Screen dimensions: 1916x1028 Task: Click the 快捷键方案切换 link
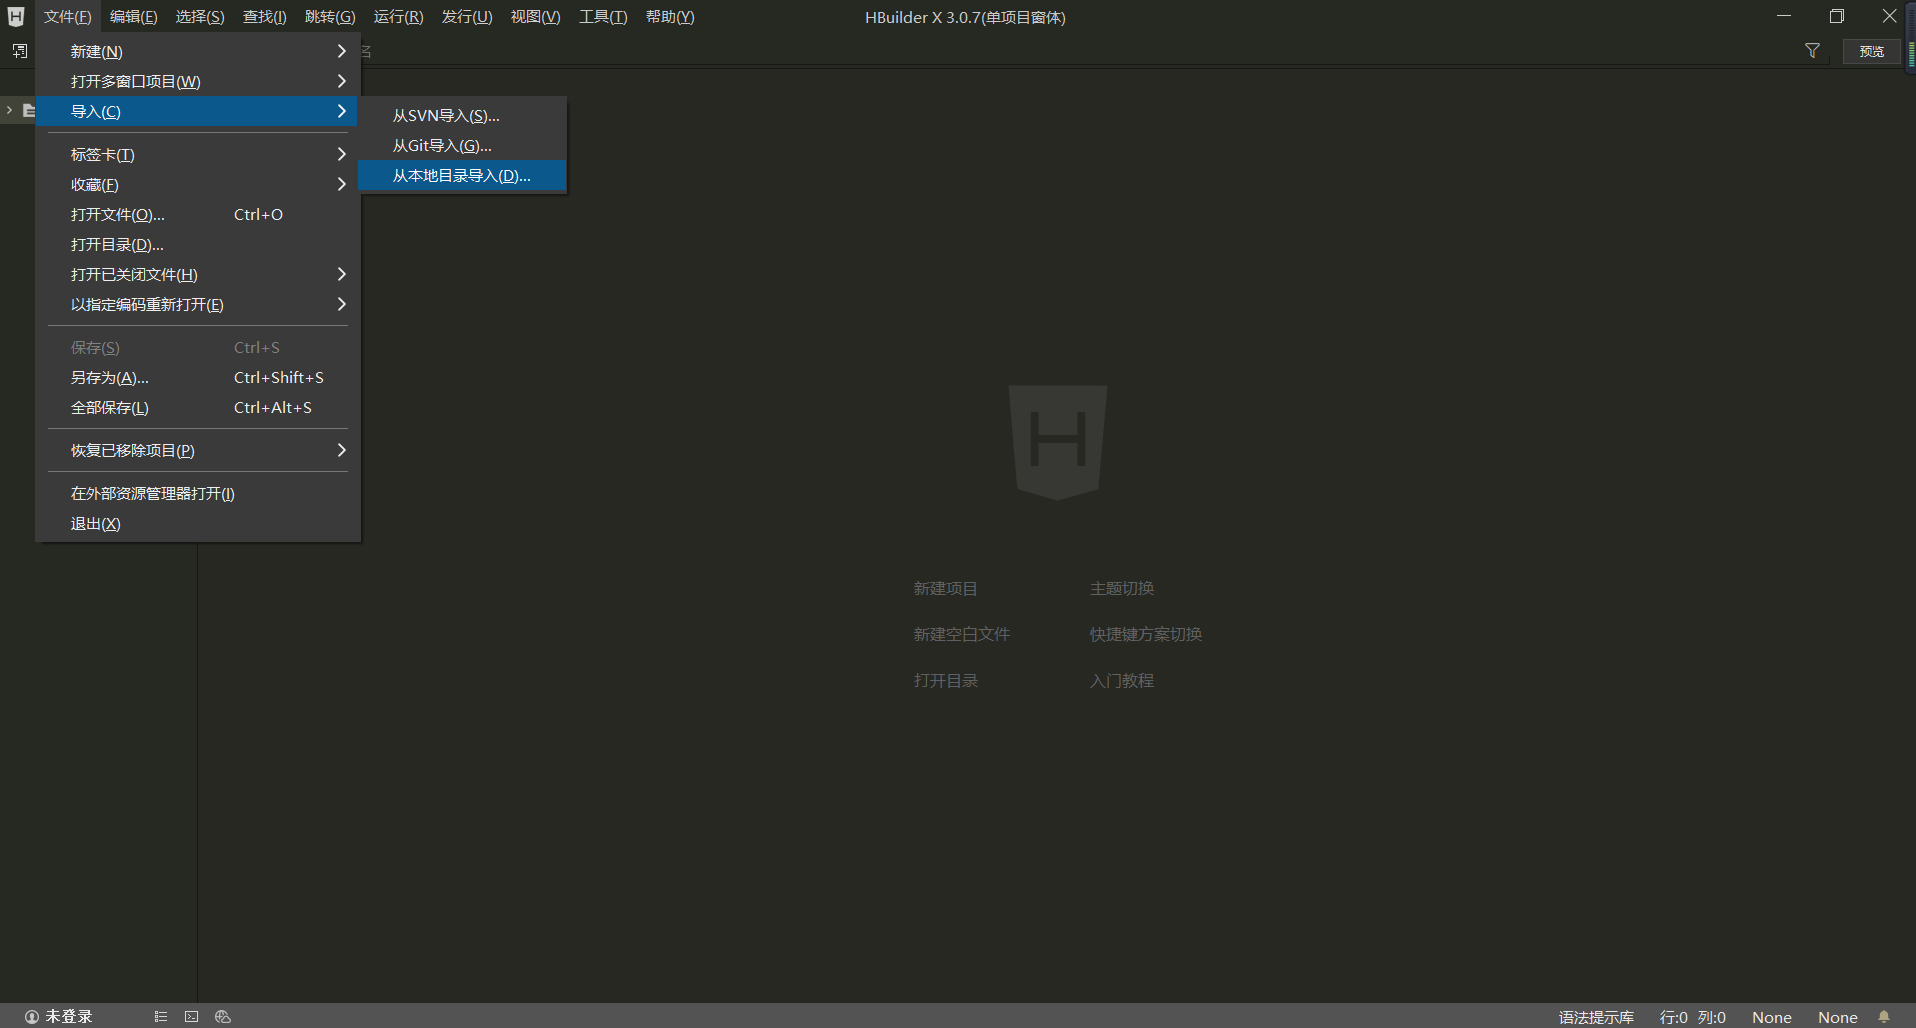1146,634
